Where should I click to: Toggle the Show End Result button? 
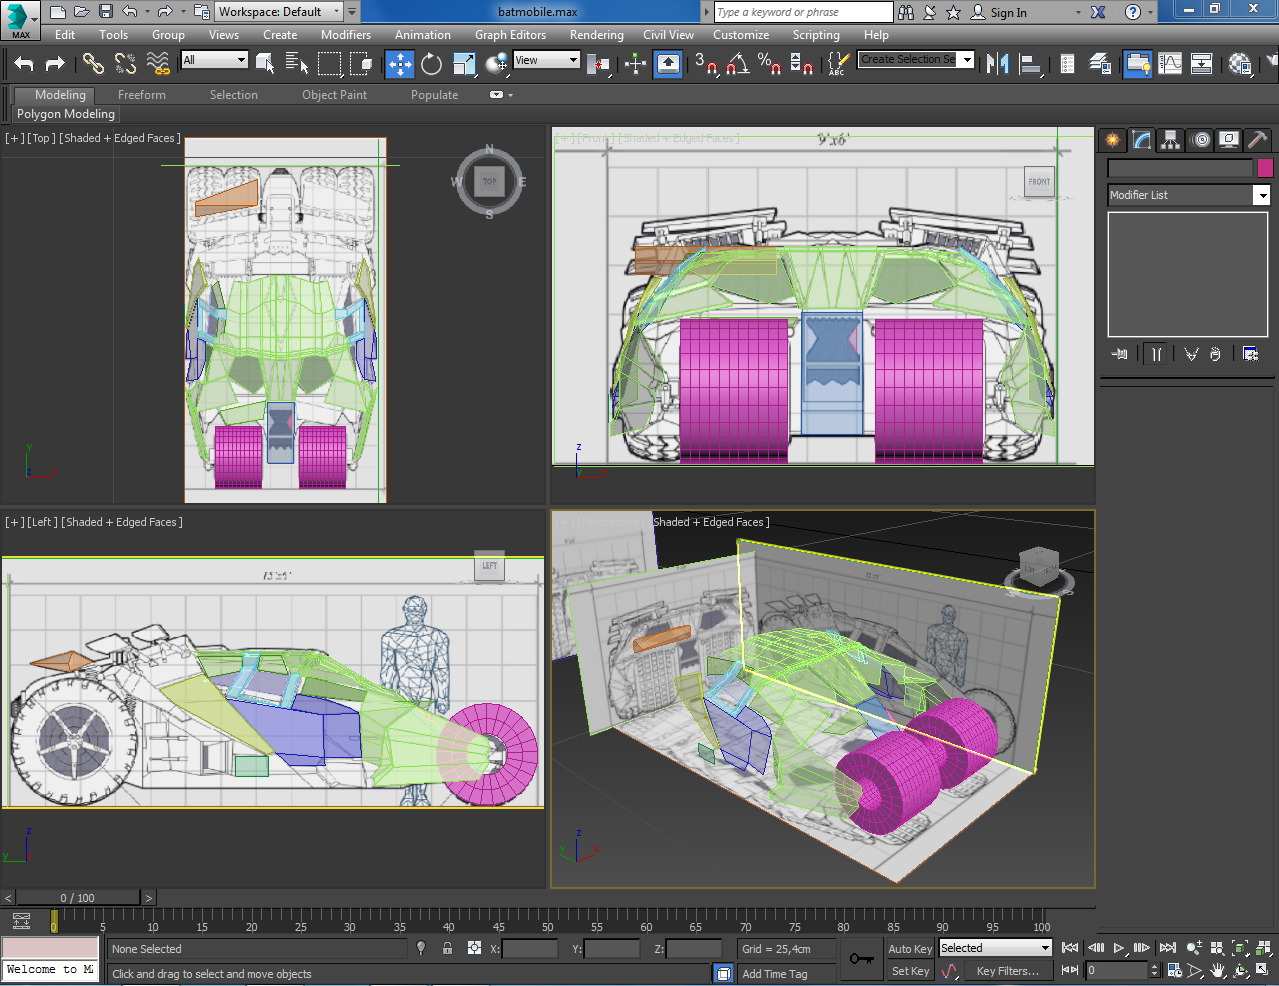point(1156,354)
